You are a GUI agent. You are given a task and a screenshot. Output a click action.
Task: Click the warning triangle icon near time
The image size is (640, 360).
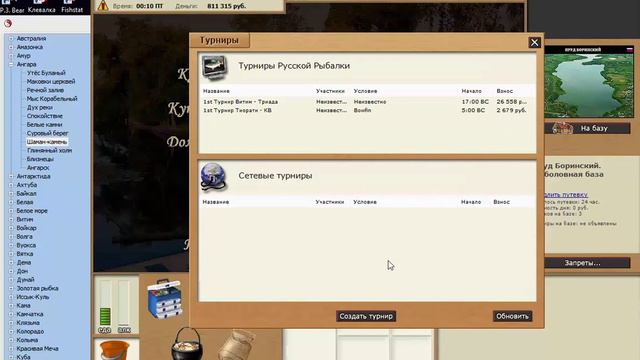[x=103, y=5]
